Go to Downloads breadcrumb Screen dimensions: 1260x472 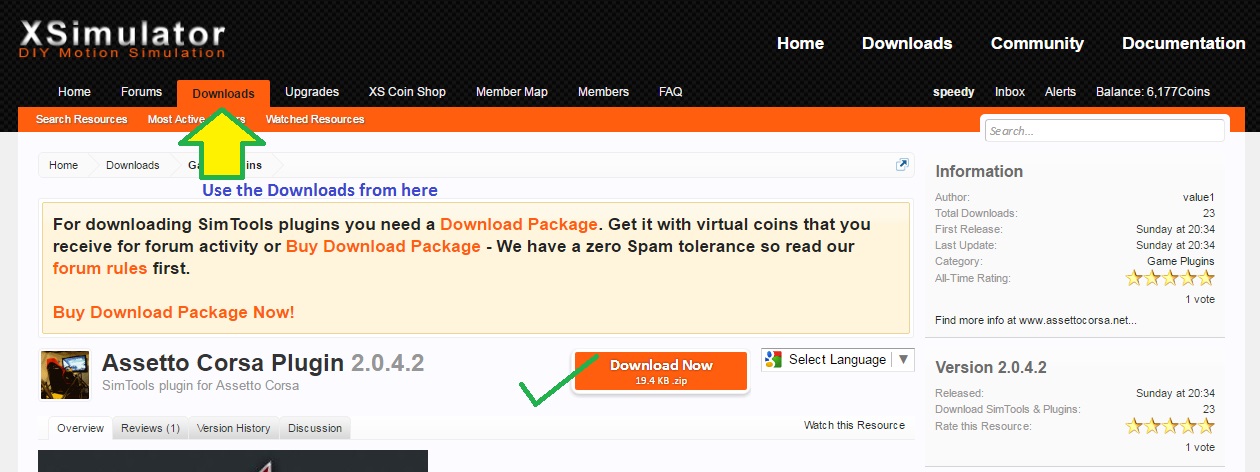point(132,165)
